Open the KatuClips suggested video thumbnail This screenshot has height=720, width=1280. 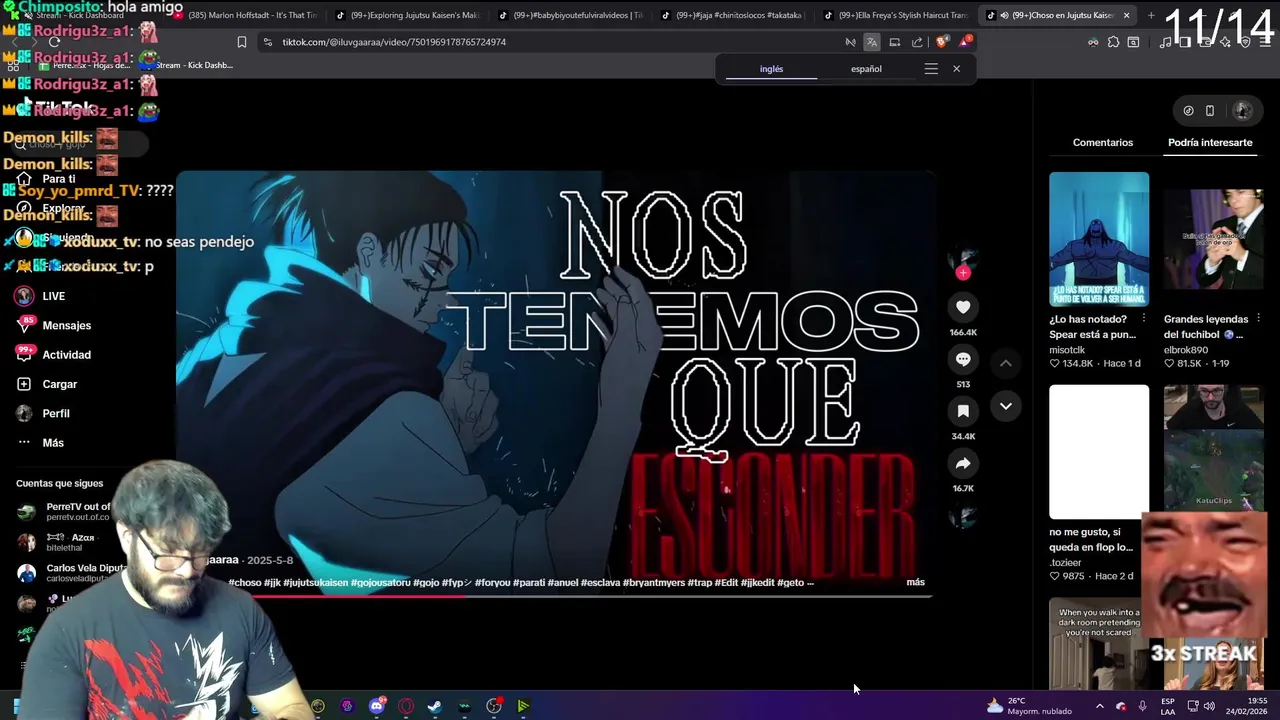click(1213, 447)
